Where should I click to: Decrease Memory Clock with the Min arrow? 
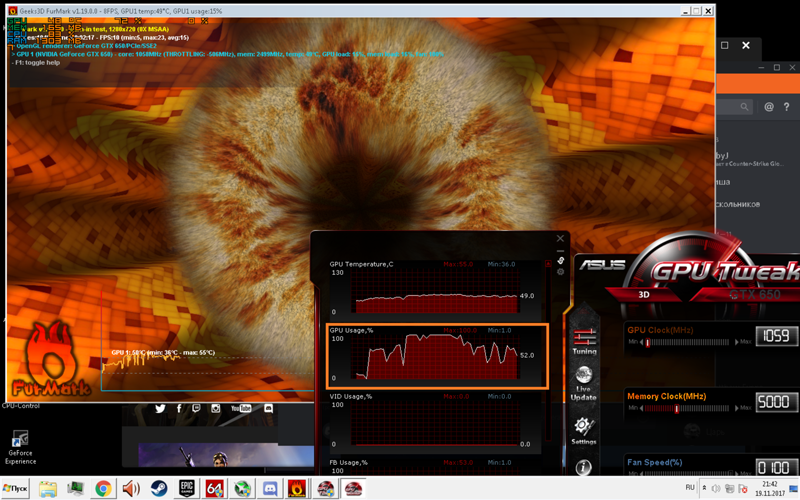click(641, 408)
